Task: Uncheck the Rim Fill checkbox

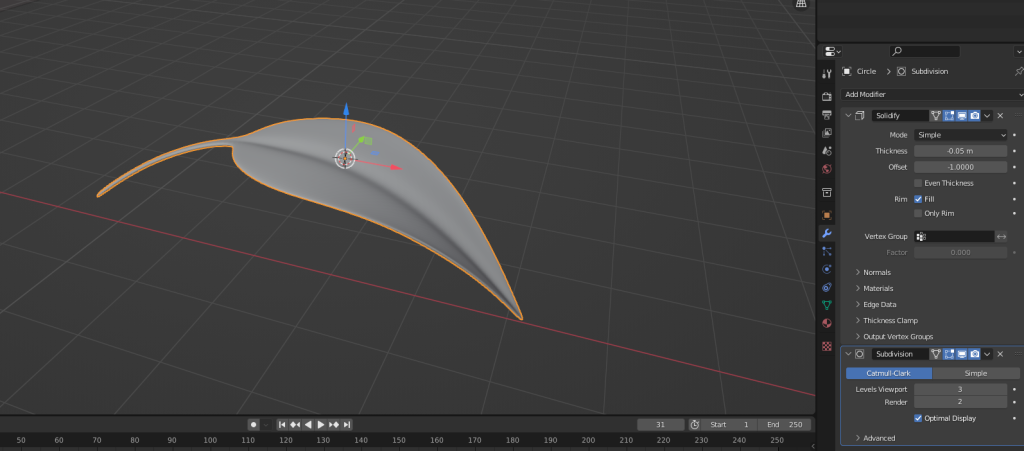Action: point(918,199)
